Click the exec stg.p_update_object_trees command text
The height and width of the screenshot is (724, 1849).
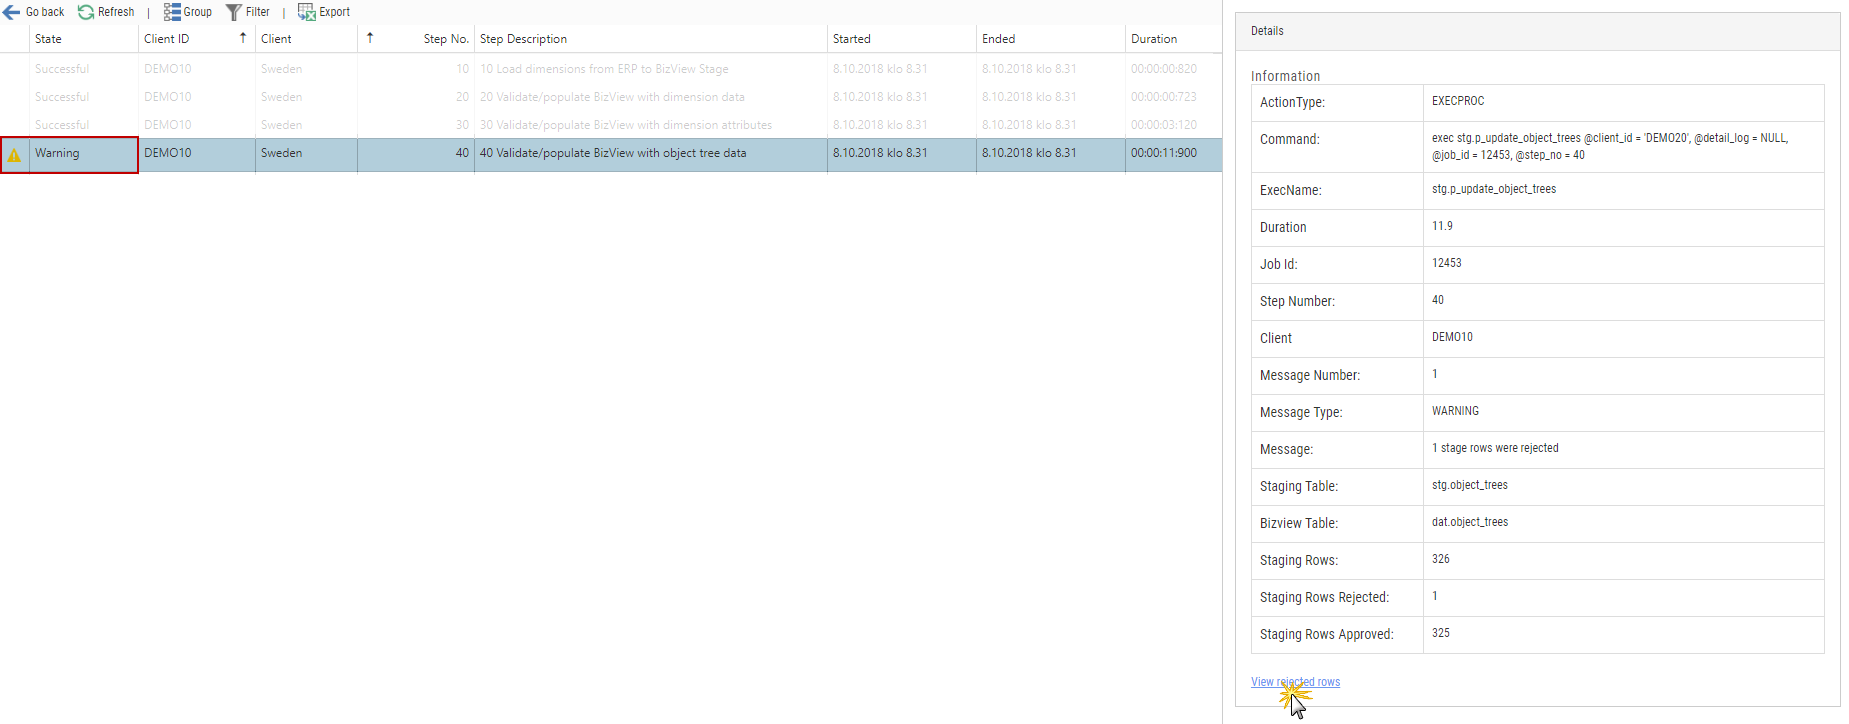(1610, 146)
